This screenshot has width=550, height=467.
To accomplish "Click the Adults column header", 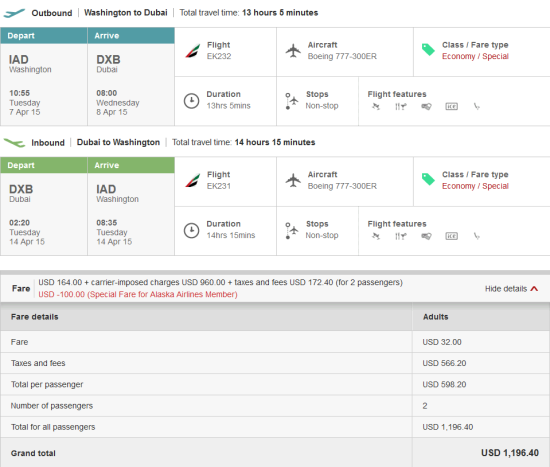I will (x=435, y=317).
